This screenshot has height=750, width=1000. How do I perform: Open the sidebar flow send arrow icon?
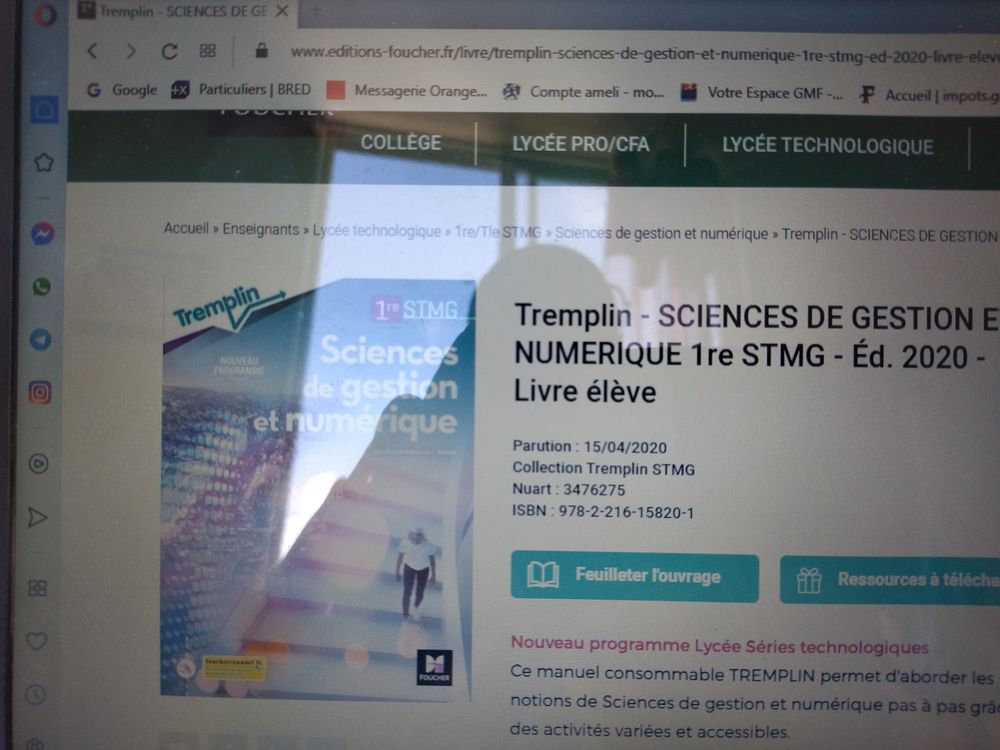point(37,517)
